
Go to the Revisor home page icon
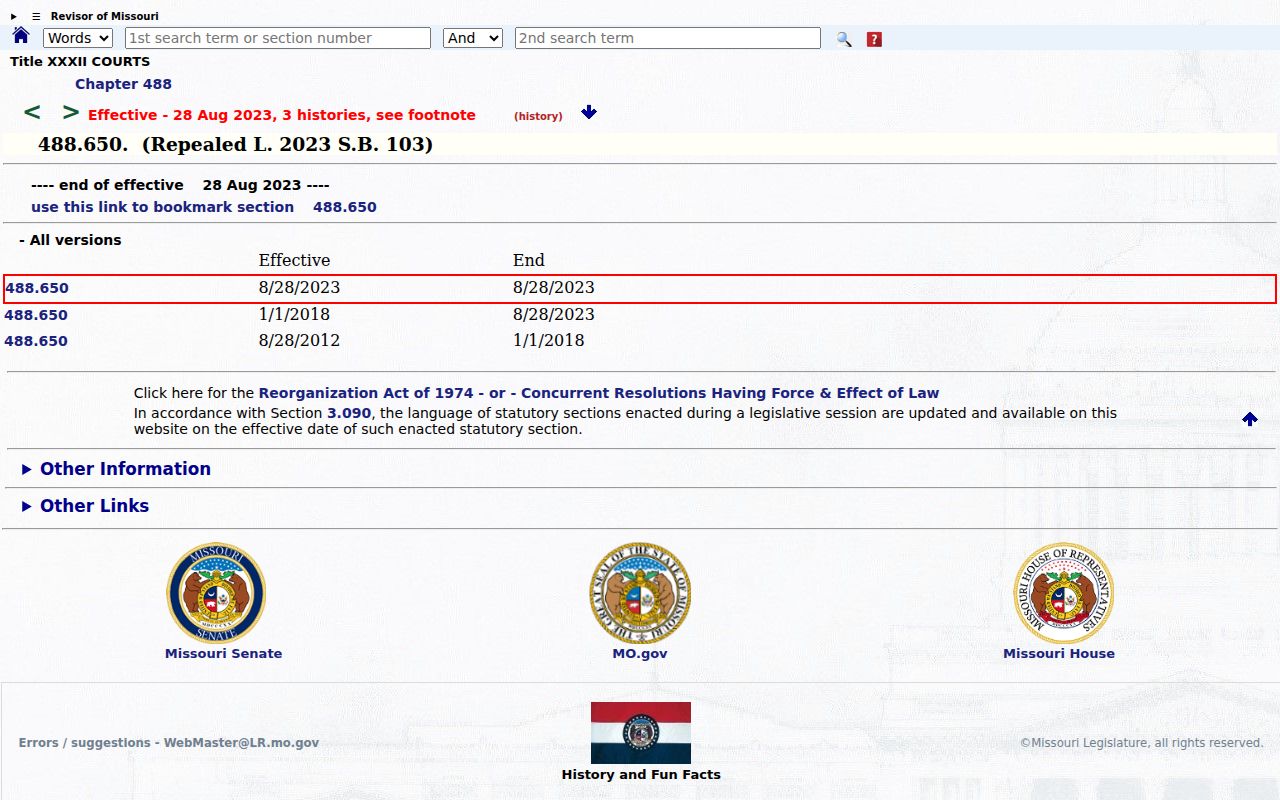[21, 36]
